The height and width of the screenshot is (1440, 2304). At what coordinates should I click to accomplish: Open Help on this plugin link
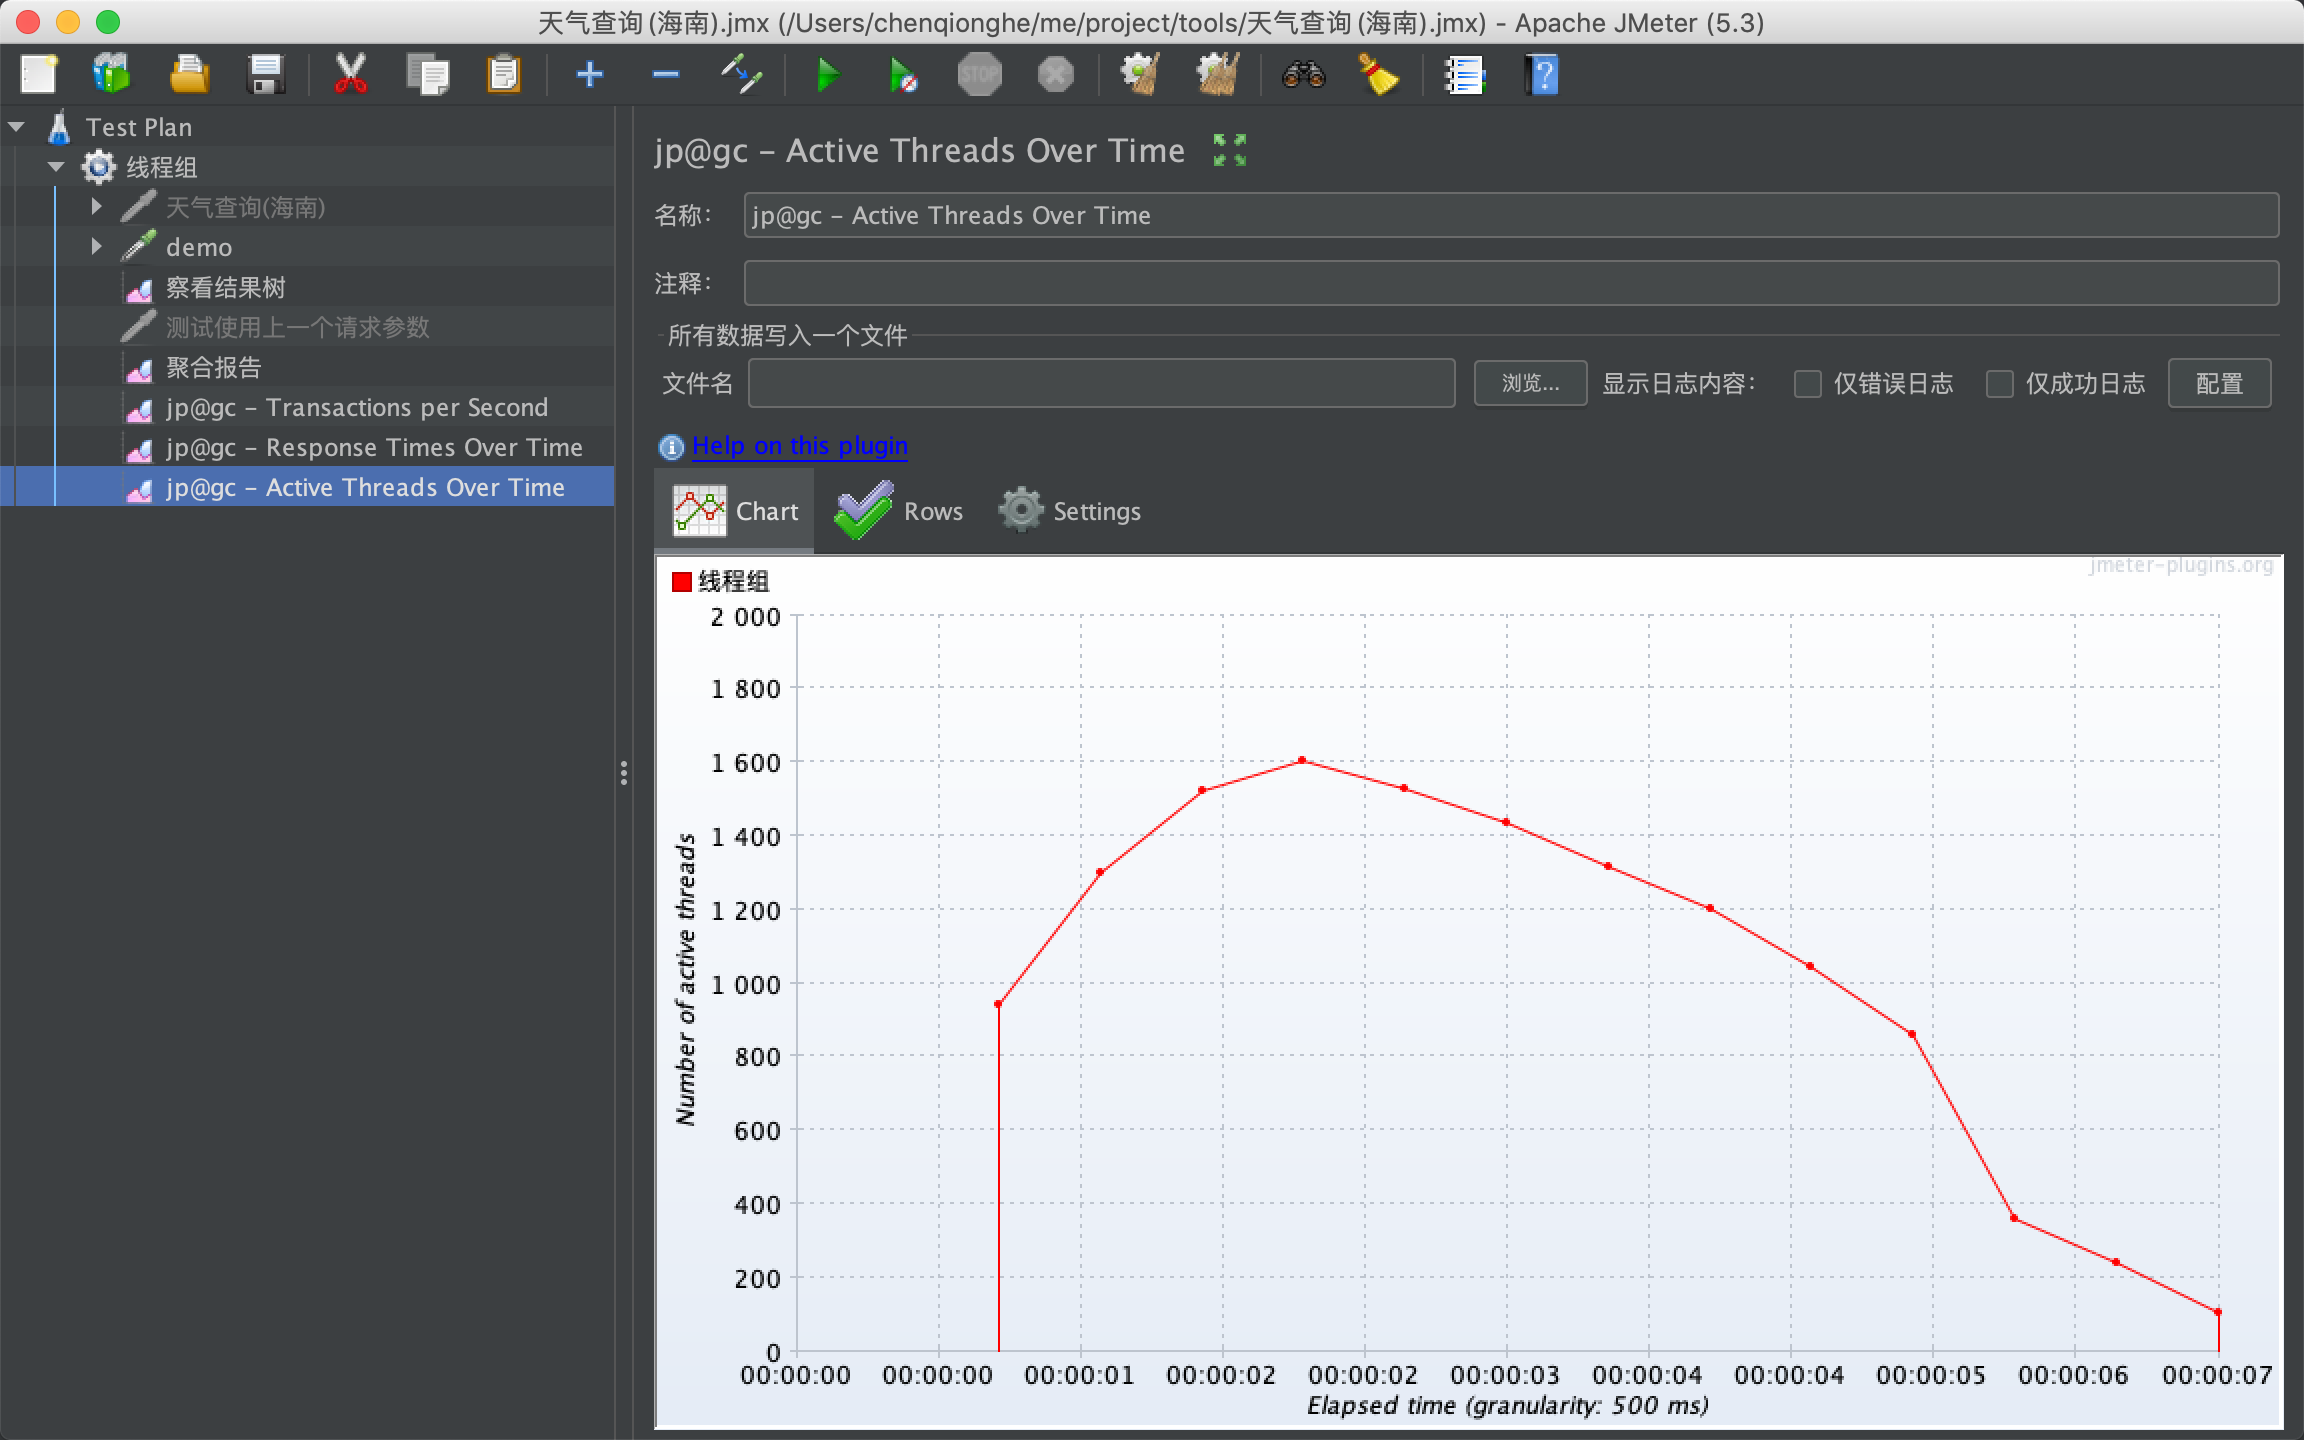(799, 446)
